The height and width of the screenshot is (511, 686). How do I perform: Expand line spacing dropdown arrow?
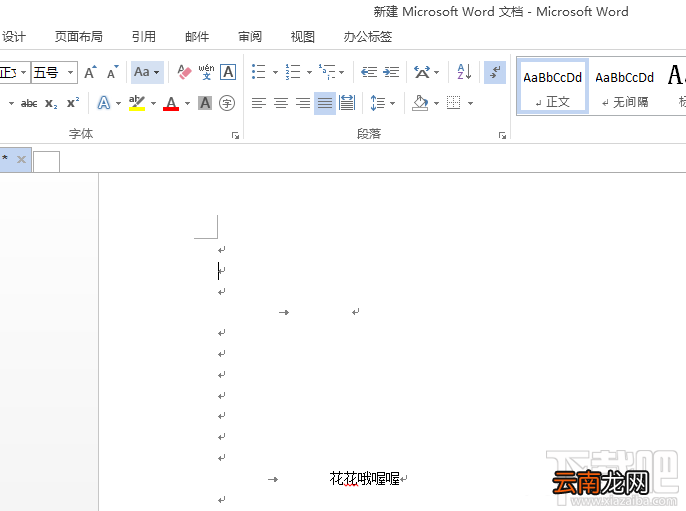[x=392, y=104]
